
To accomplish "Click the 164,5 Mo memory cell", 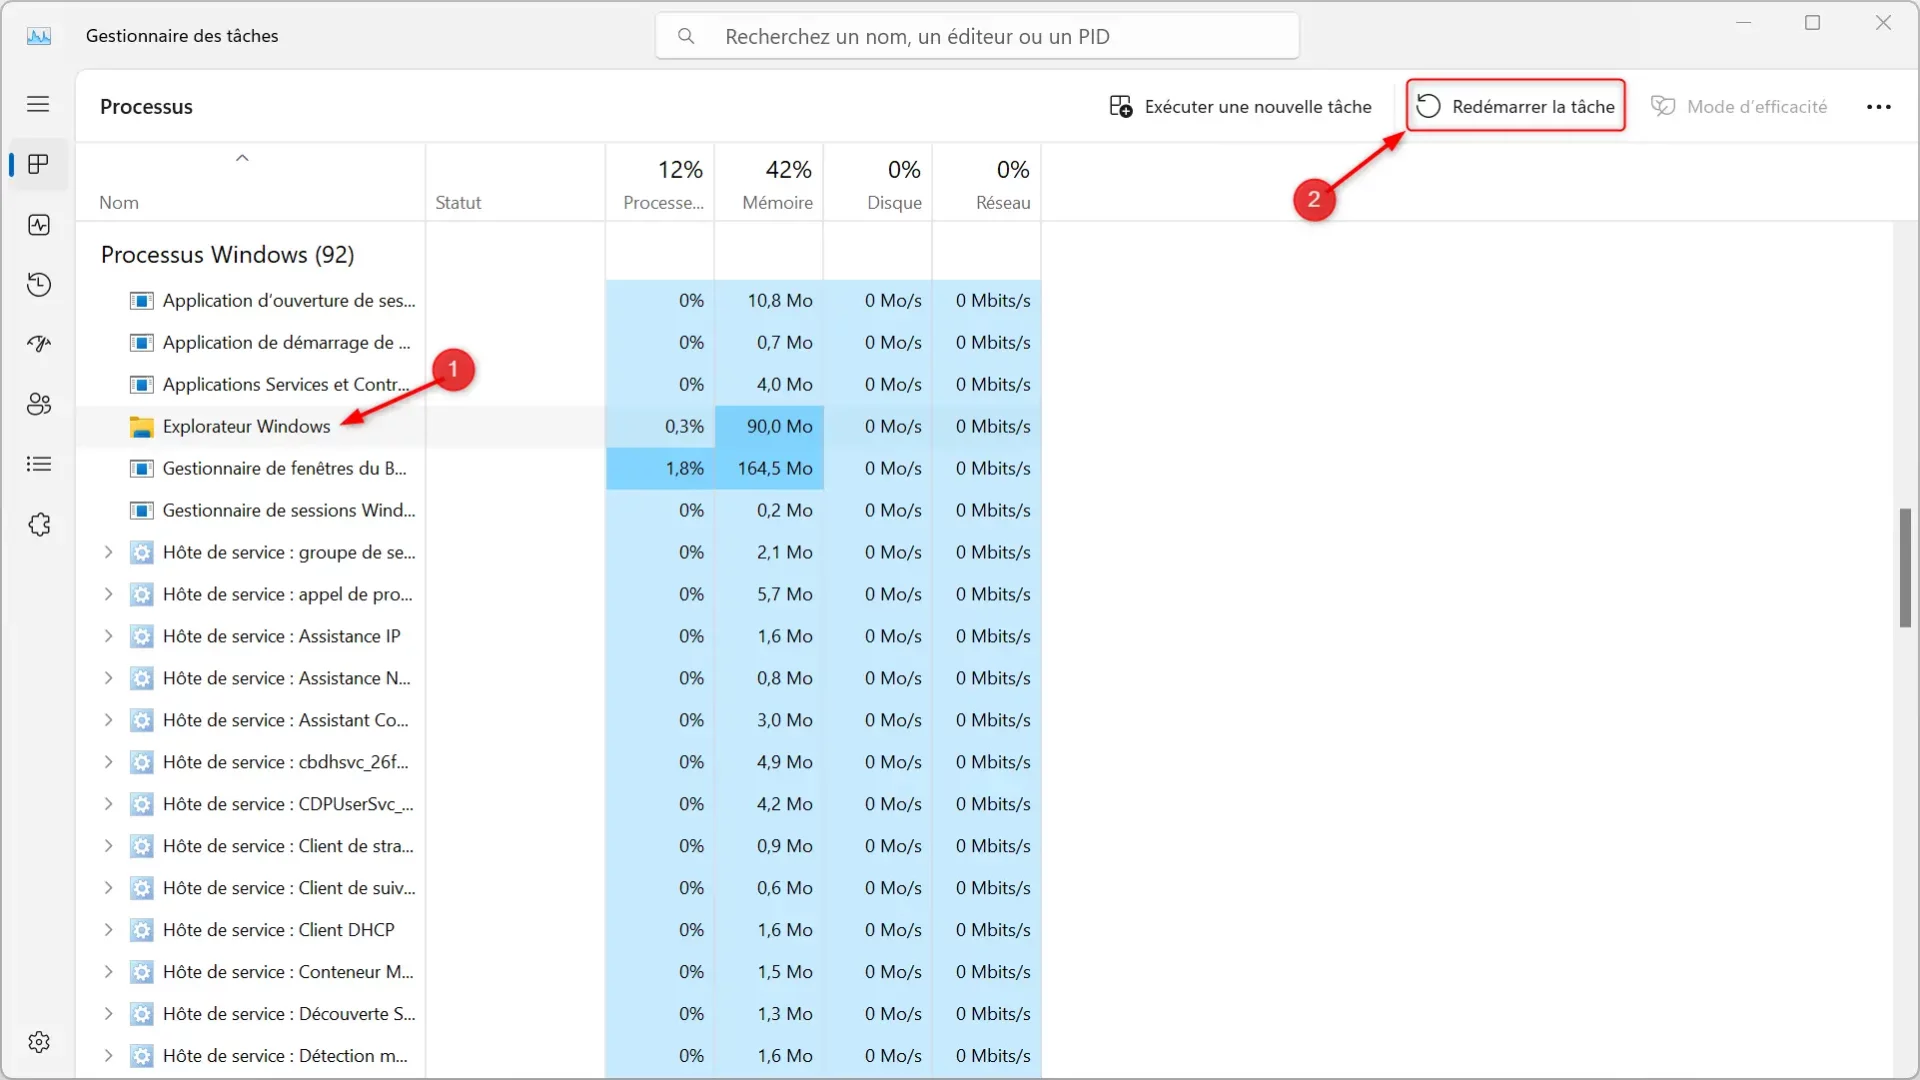I will 769,469.
